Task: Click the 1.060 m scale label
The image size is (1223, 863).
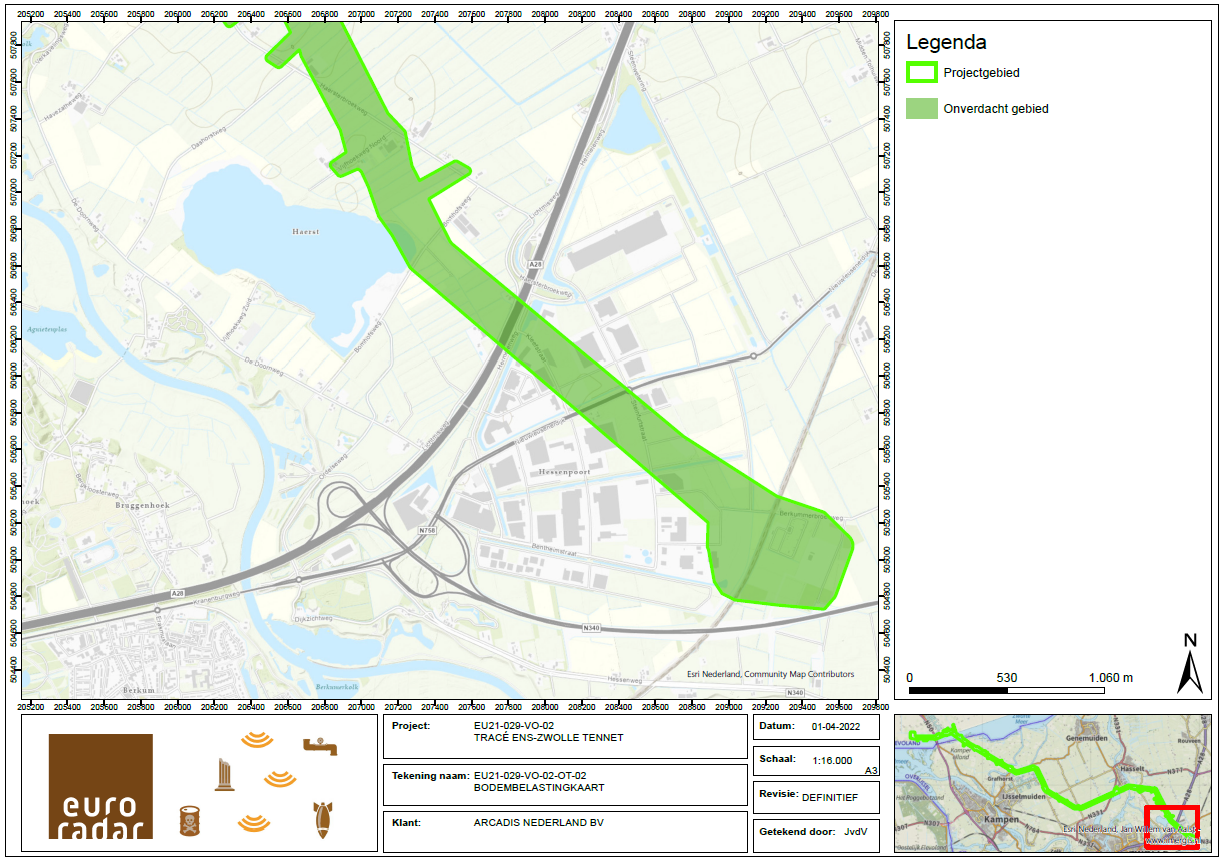Action: click(1109, 677)
